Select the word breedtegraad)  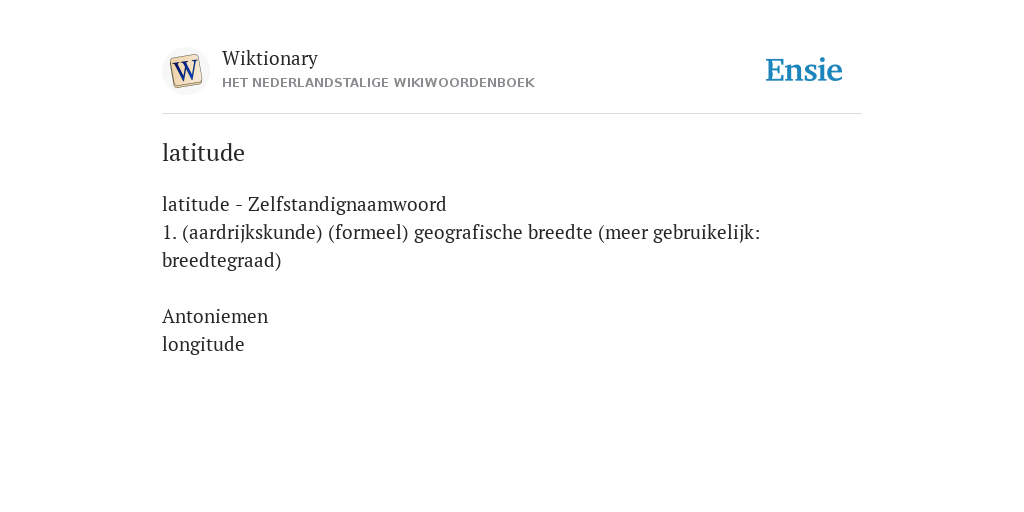pos(221,261)
